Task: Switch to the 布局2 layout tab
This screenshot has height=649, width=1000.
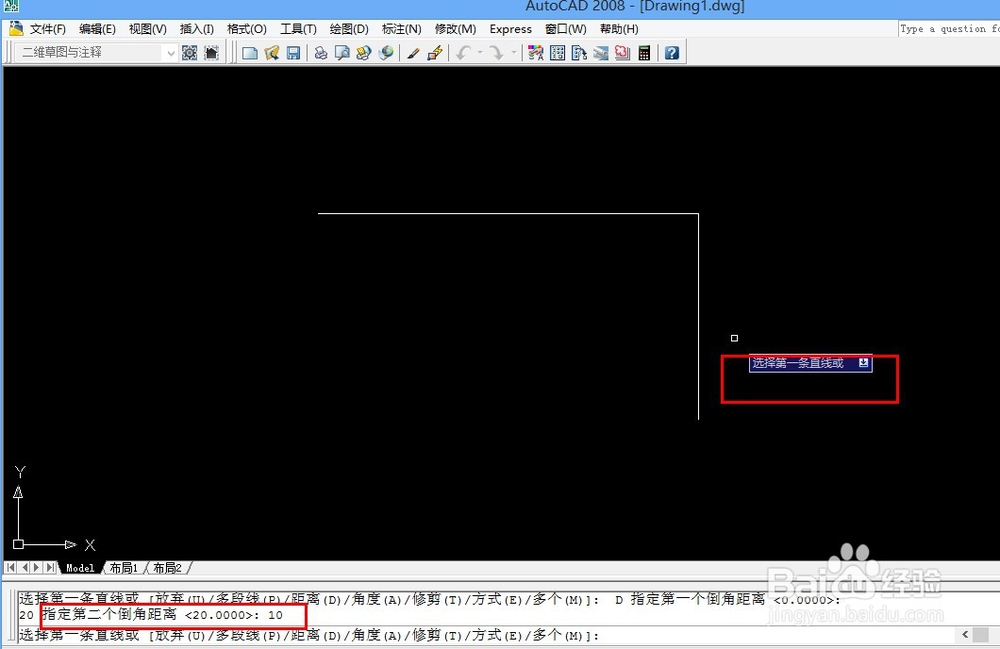Action: 167,568
